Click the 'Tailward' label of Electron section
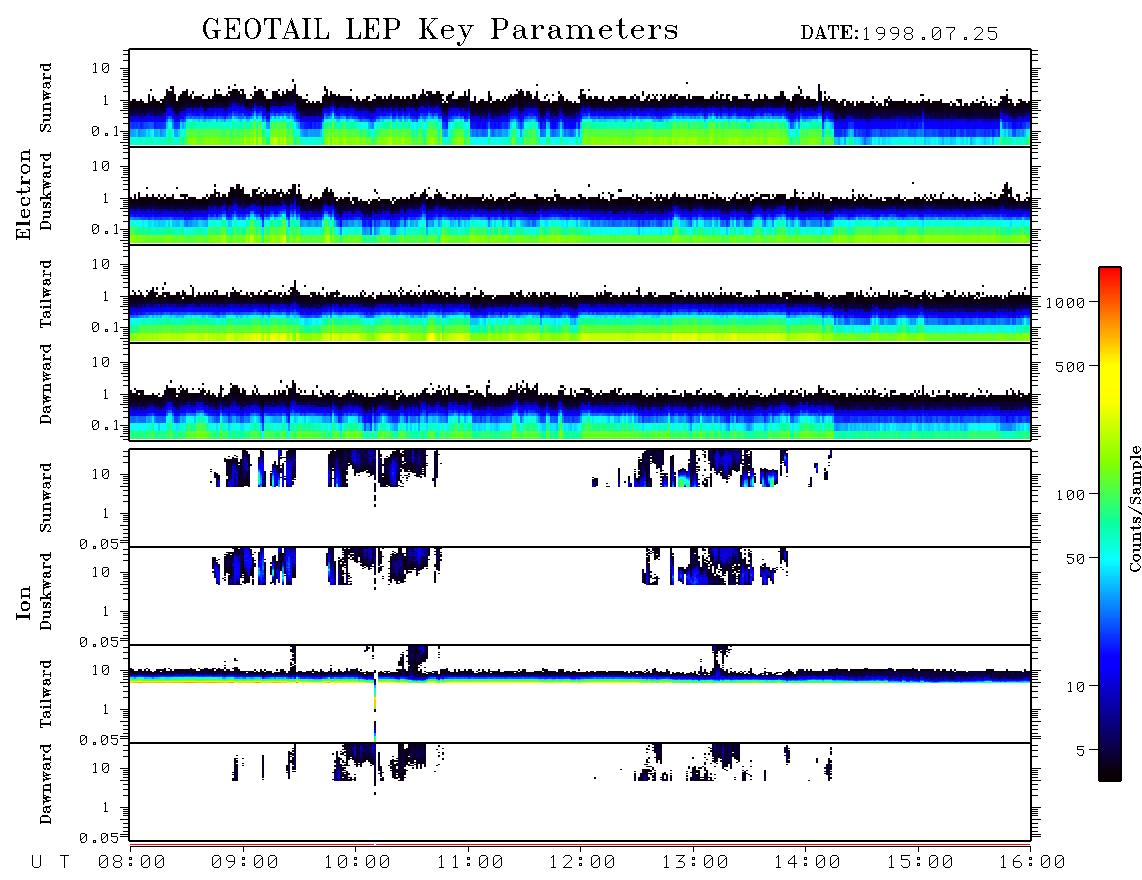The height and width of the screenshot is (880, 1142). (x=46, y=294)
